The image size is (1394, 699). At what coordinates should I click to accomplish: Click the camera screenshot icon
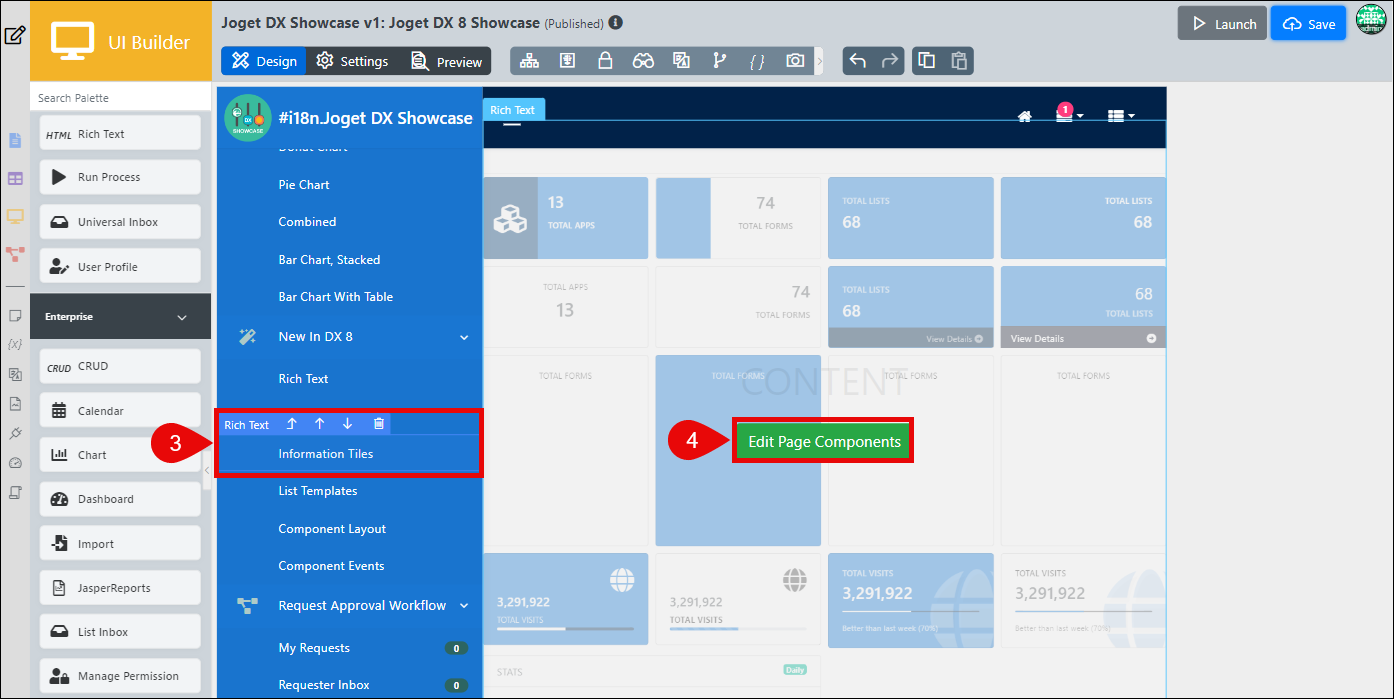pyautogui.click(x=795, y=61)
